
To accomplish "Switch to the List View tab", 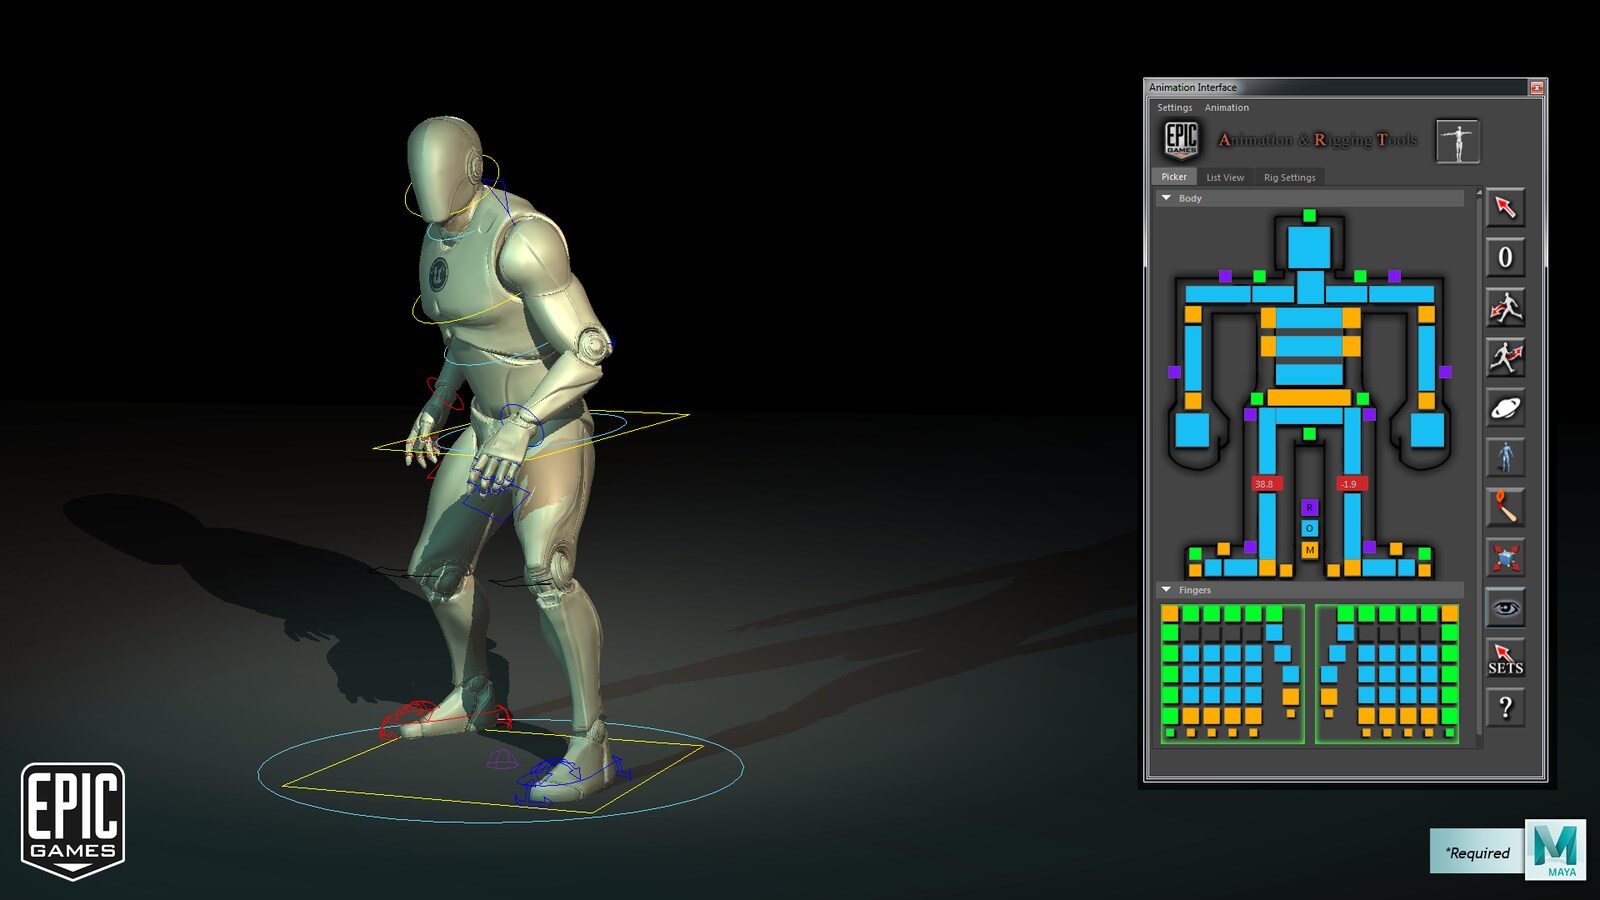I will coord(1224,177).
